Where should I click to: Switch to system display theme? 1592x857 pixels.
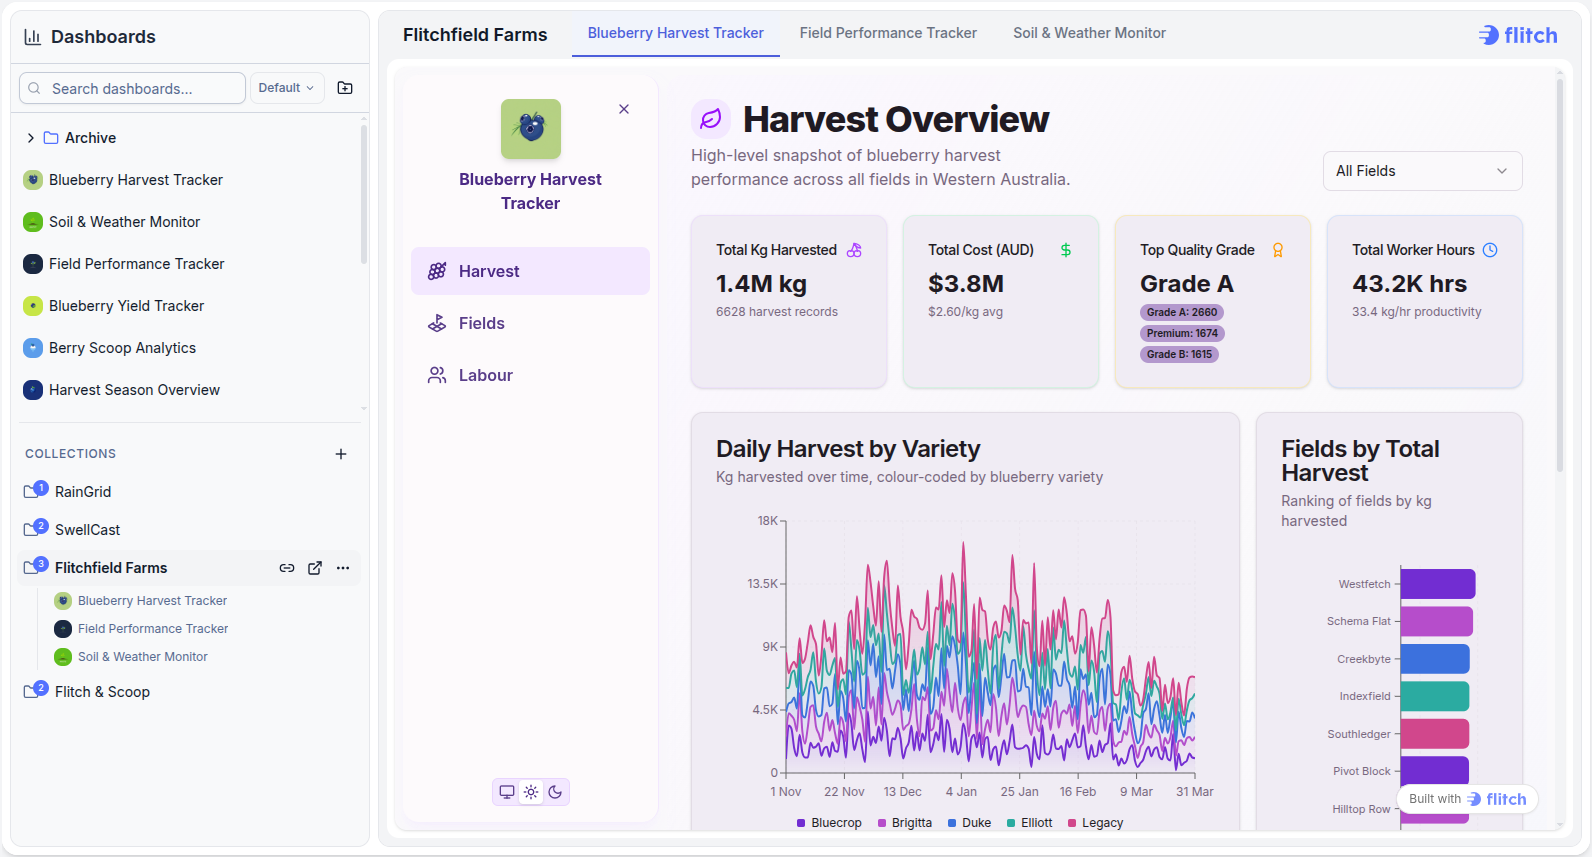507,792
